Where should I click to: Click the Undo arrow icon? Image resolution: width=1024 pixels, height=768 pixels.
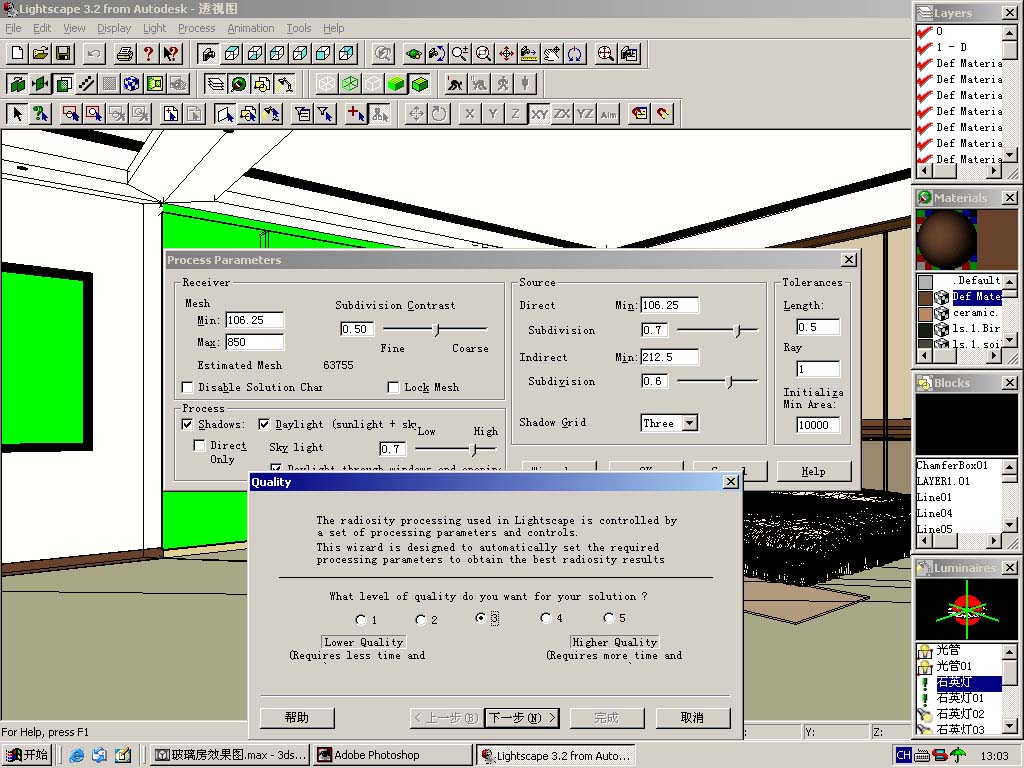click(x=94, y=54)
